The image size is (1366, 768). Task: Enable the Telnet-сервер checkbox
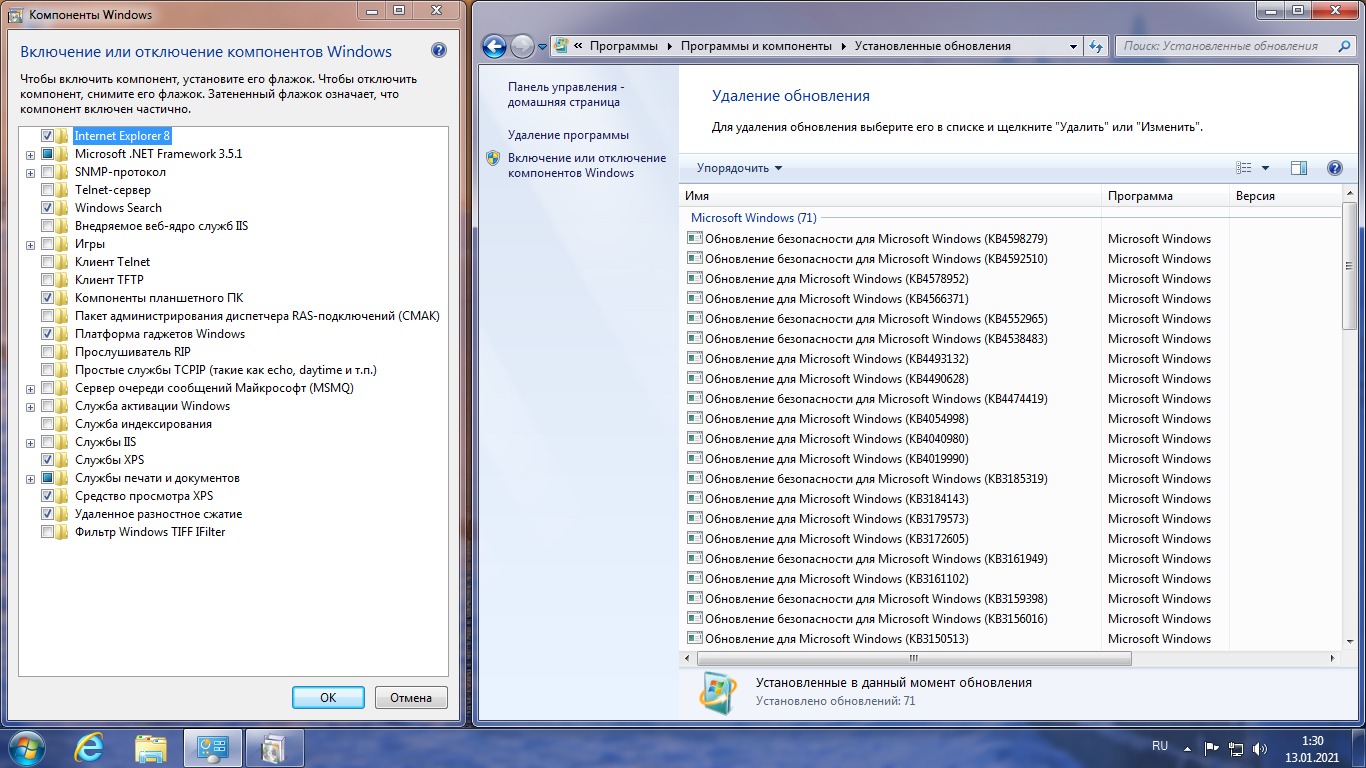pos(47,190)
